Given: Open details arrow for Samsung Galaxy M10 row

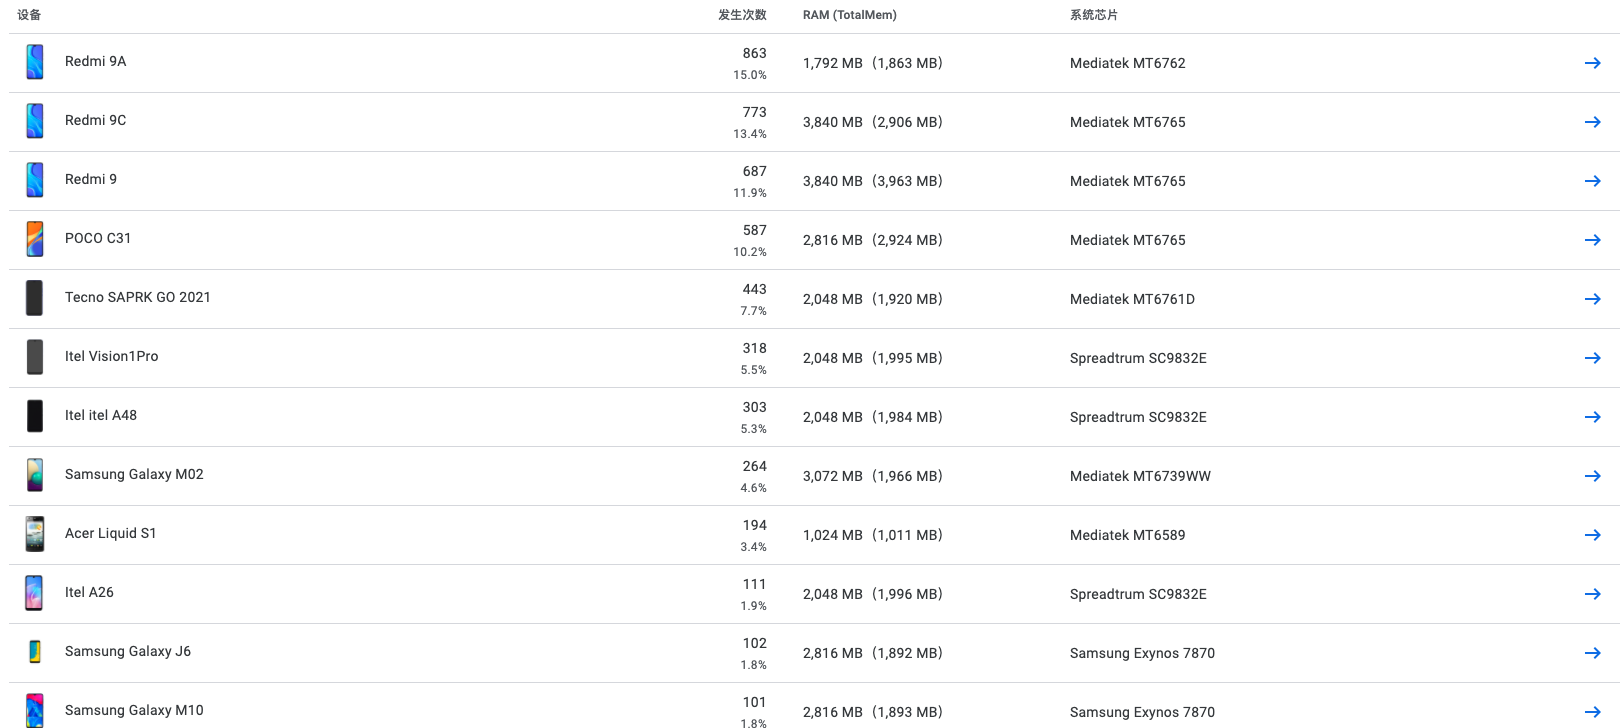Looking at the screenshot, I should (x=1593, y=711).
